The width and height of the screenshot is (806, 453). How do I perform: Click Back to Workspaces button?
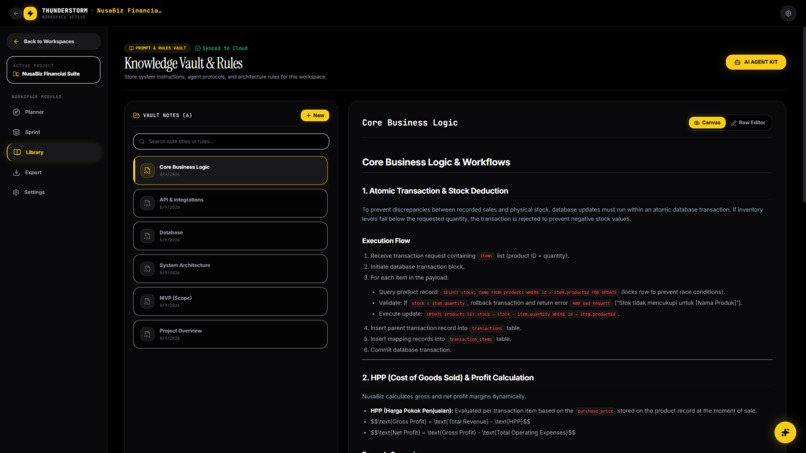[x=53, y=42]
